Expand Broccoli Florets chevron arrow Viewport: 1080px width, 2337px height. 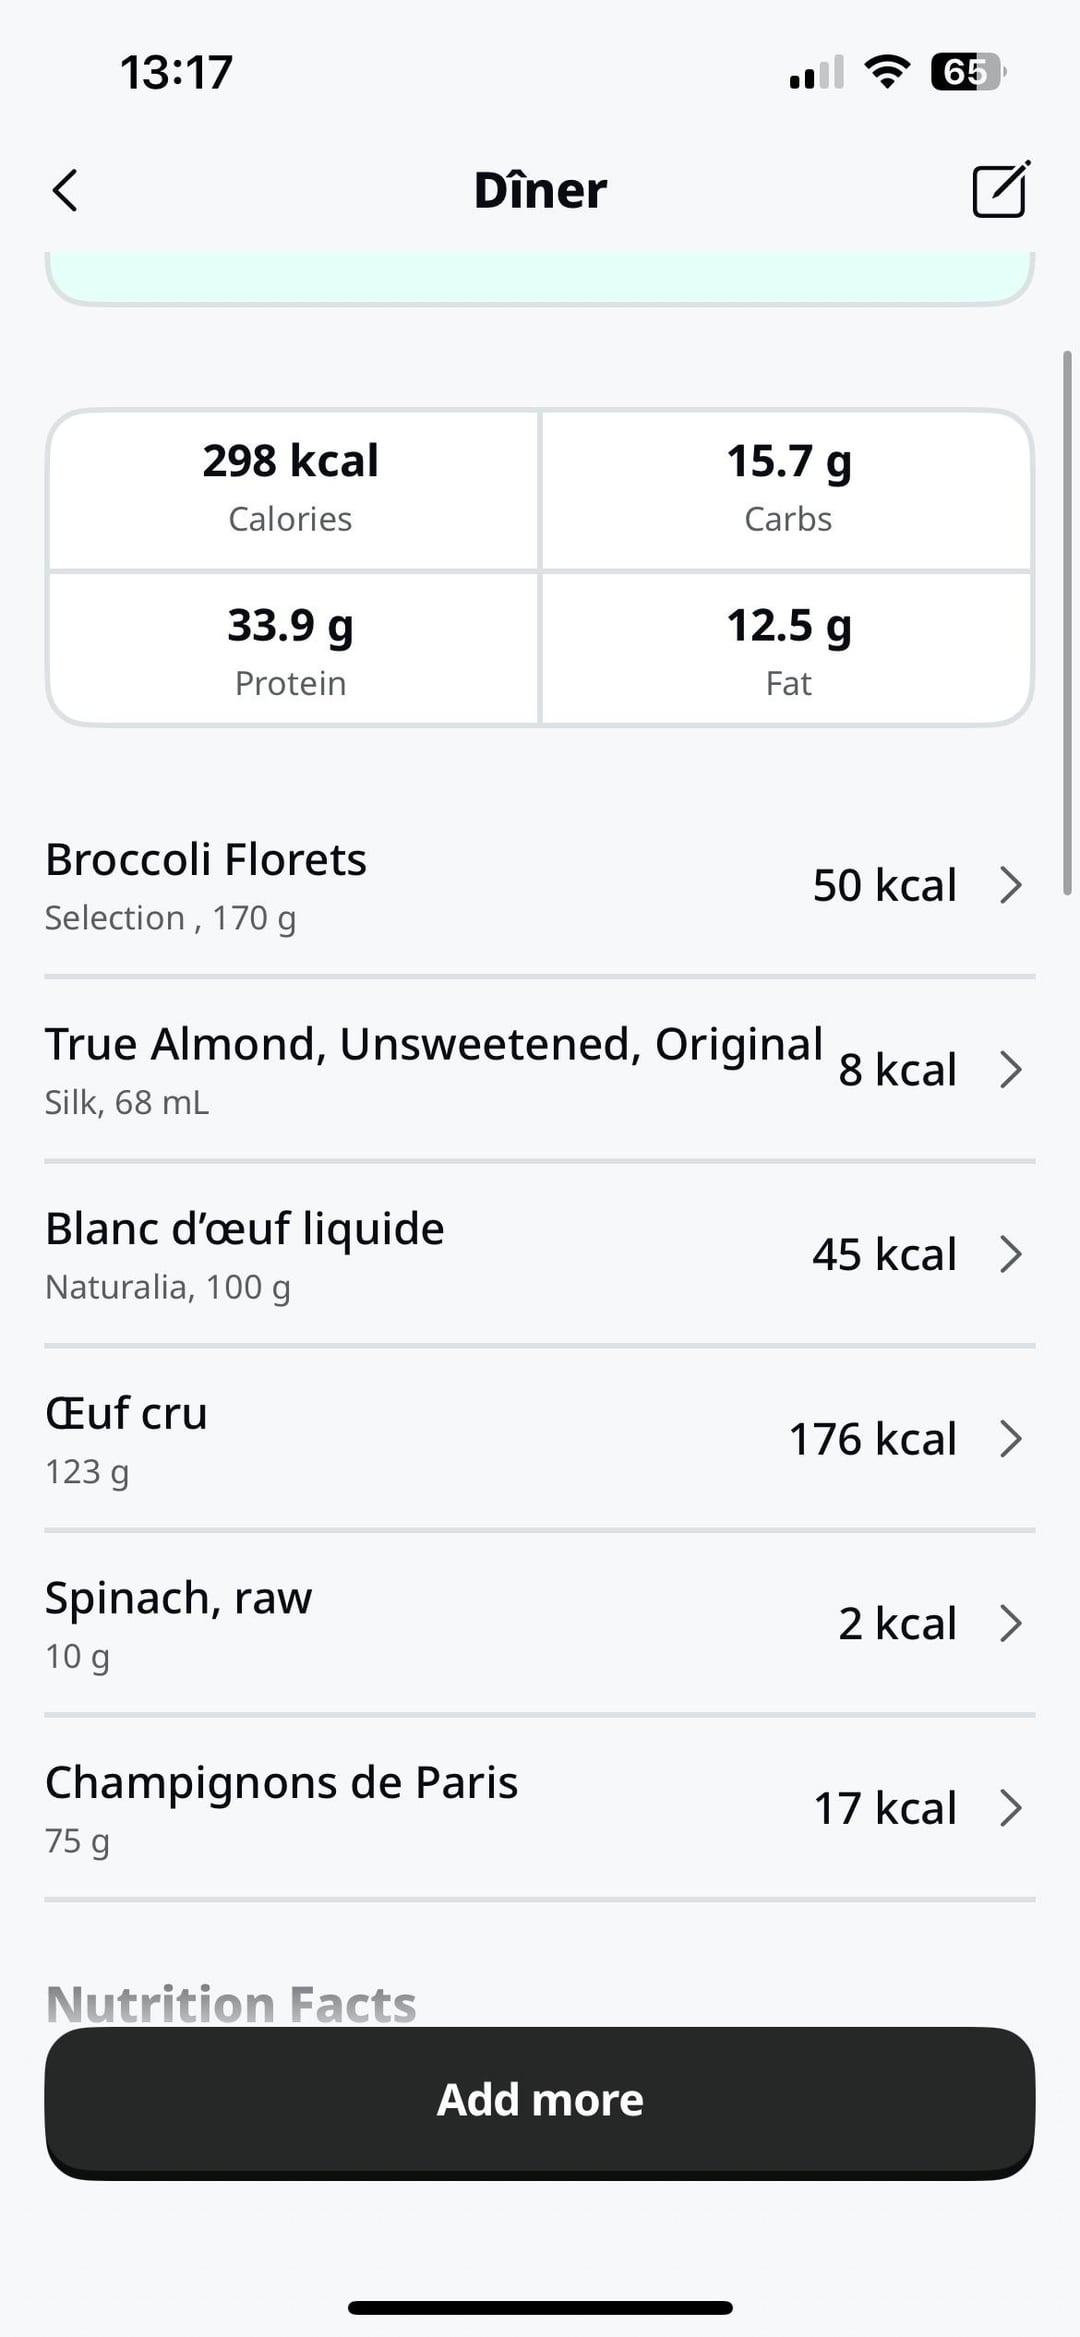coord(1011,885)
